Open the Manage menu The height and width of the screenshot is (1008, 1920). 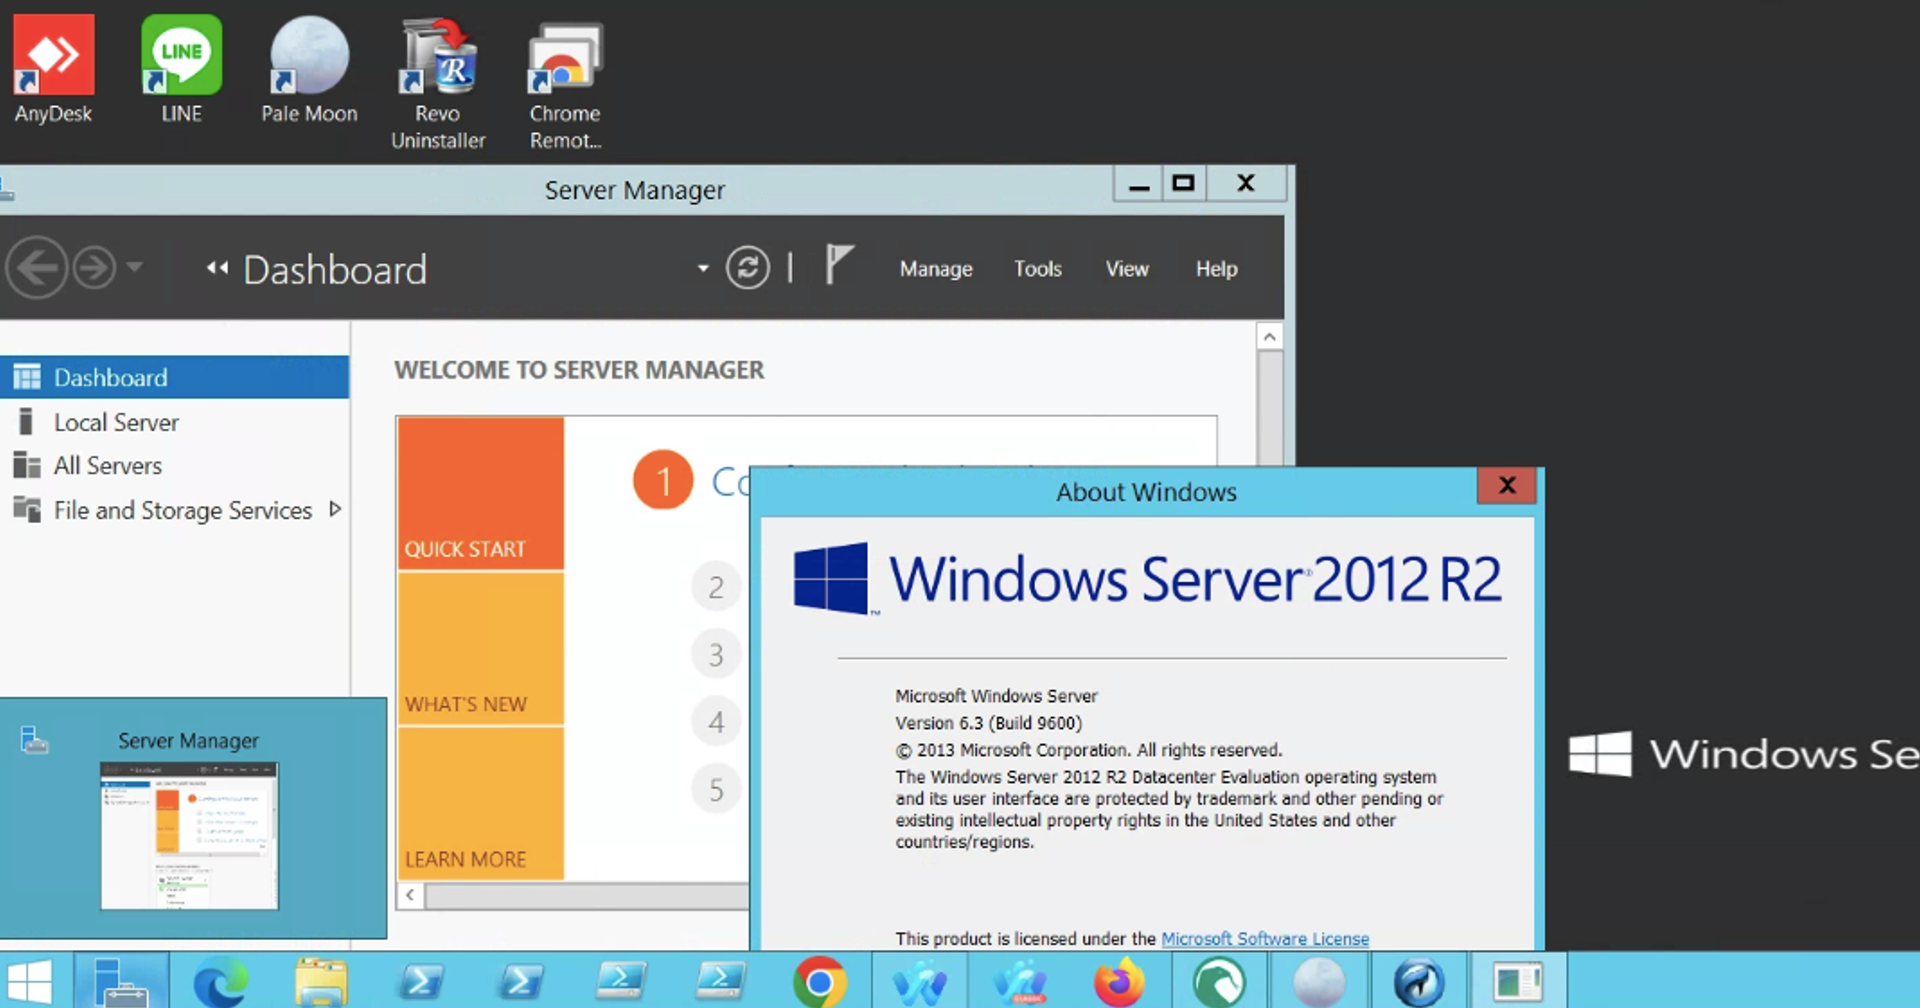[935, 268]
